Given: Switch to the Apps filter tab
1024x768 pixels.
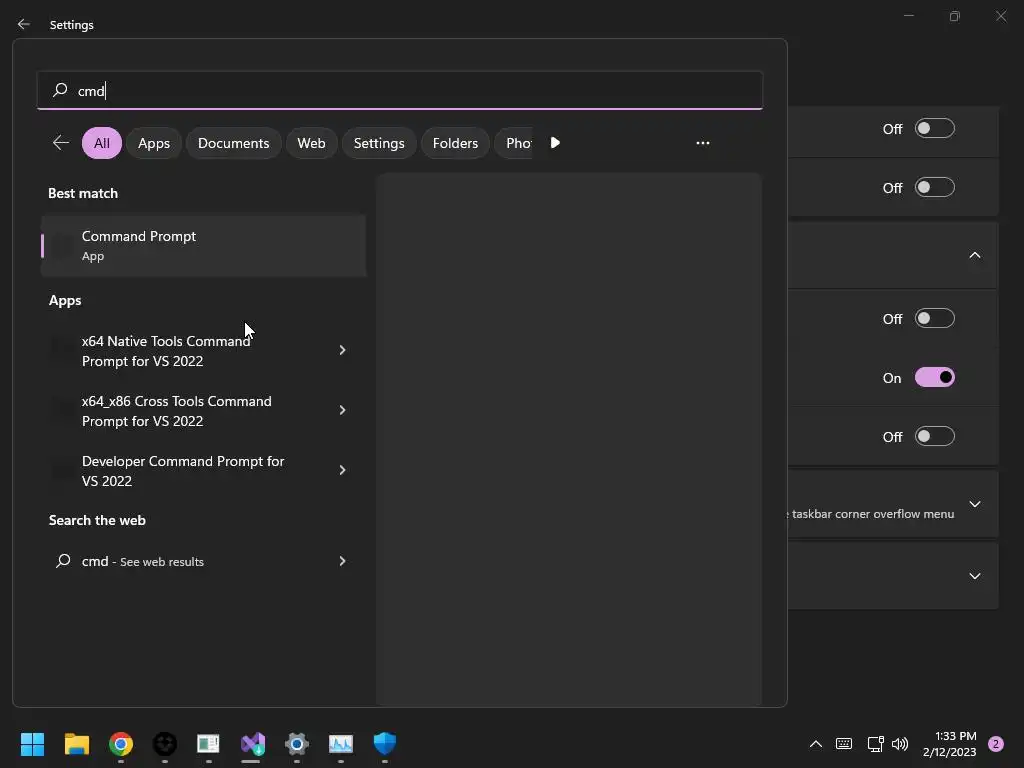Looking at the screenshot, I should click(x=154, y=143).
